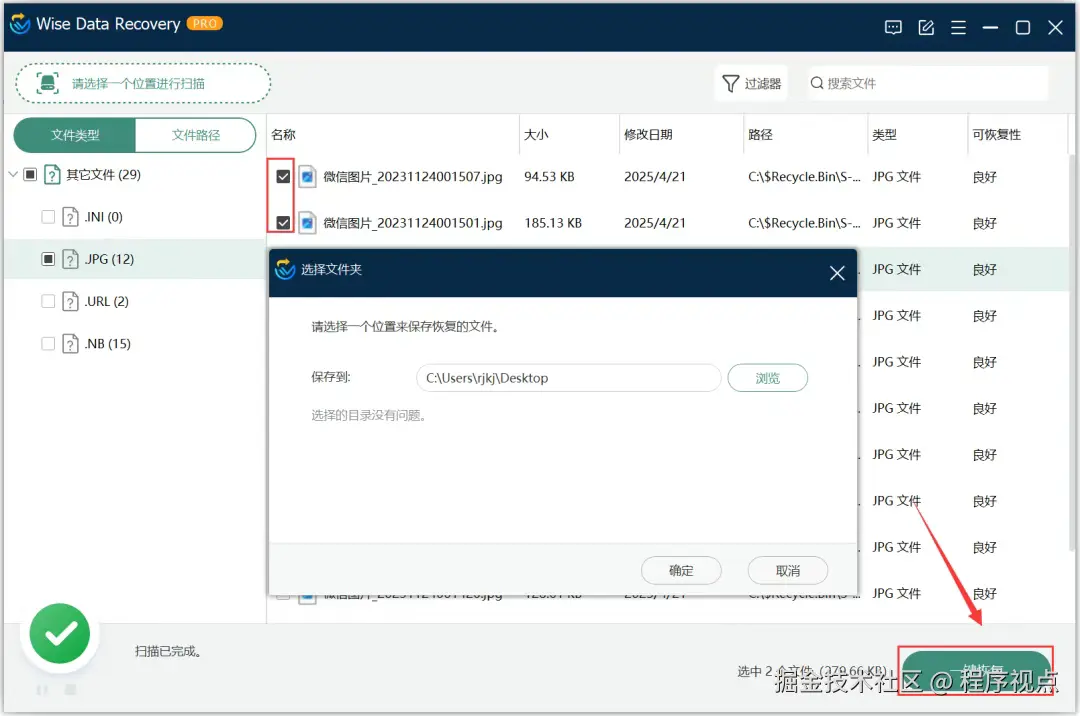Cancel with the 取消 button
The width and height of the screenshot is (1080, 716).
click(x=787, y=571)
